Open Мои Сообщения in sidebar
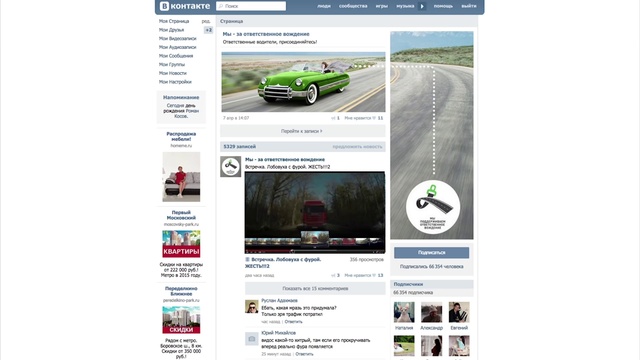 [x=176, y=56]
